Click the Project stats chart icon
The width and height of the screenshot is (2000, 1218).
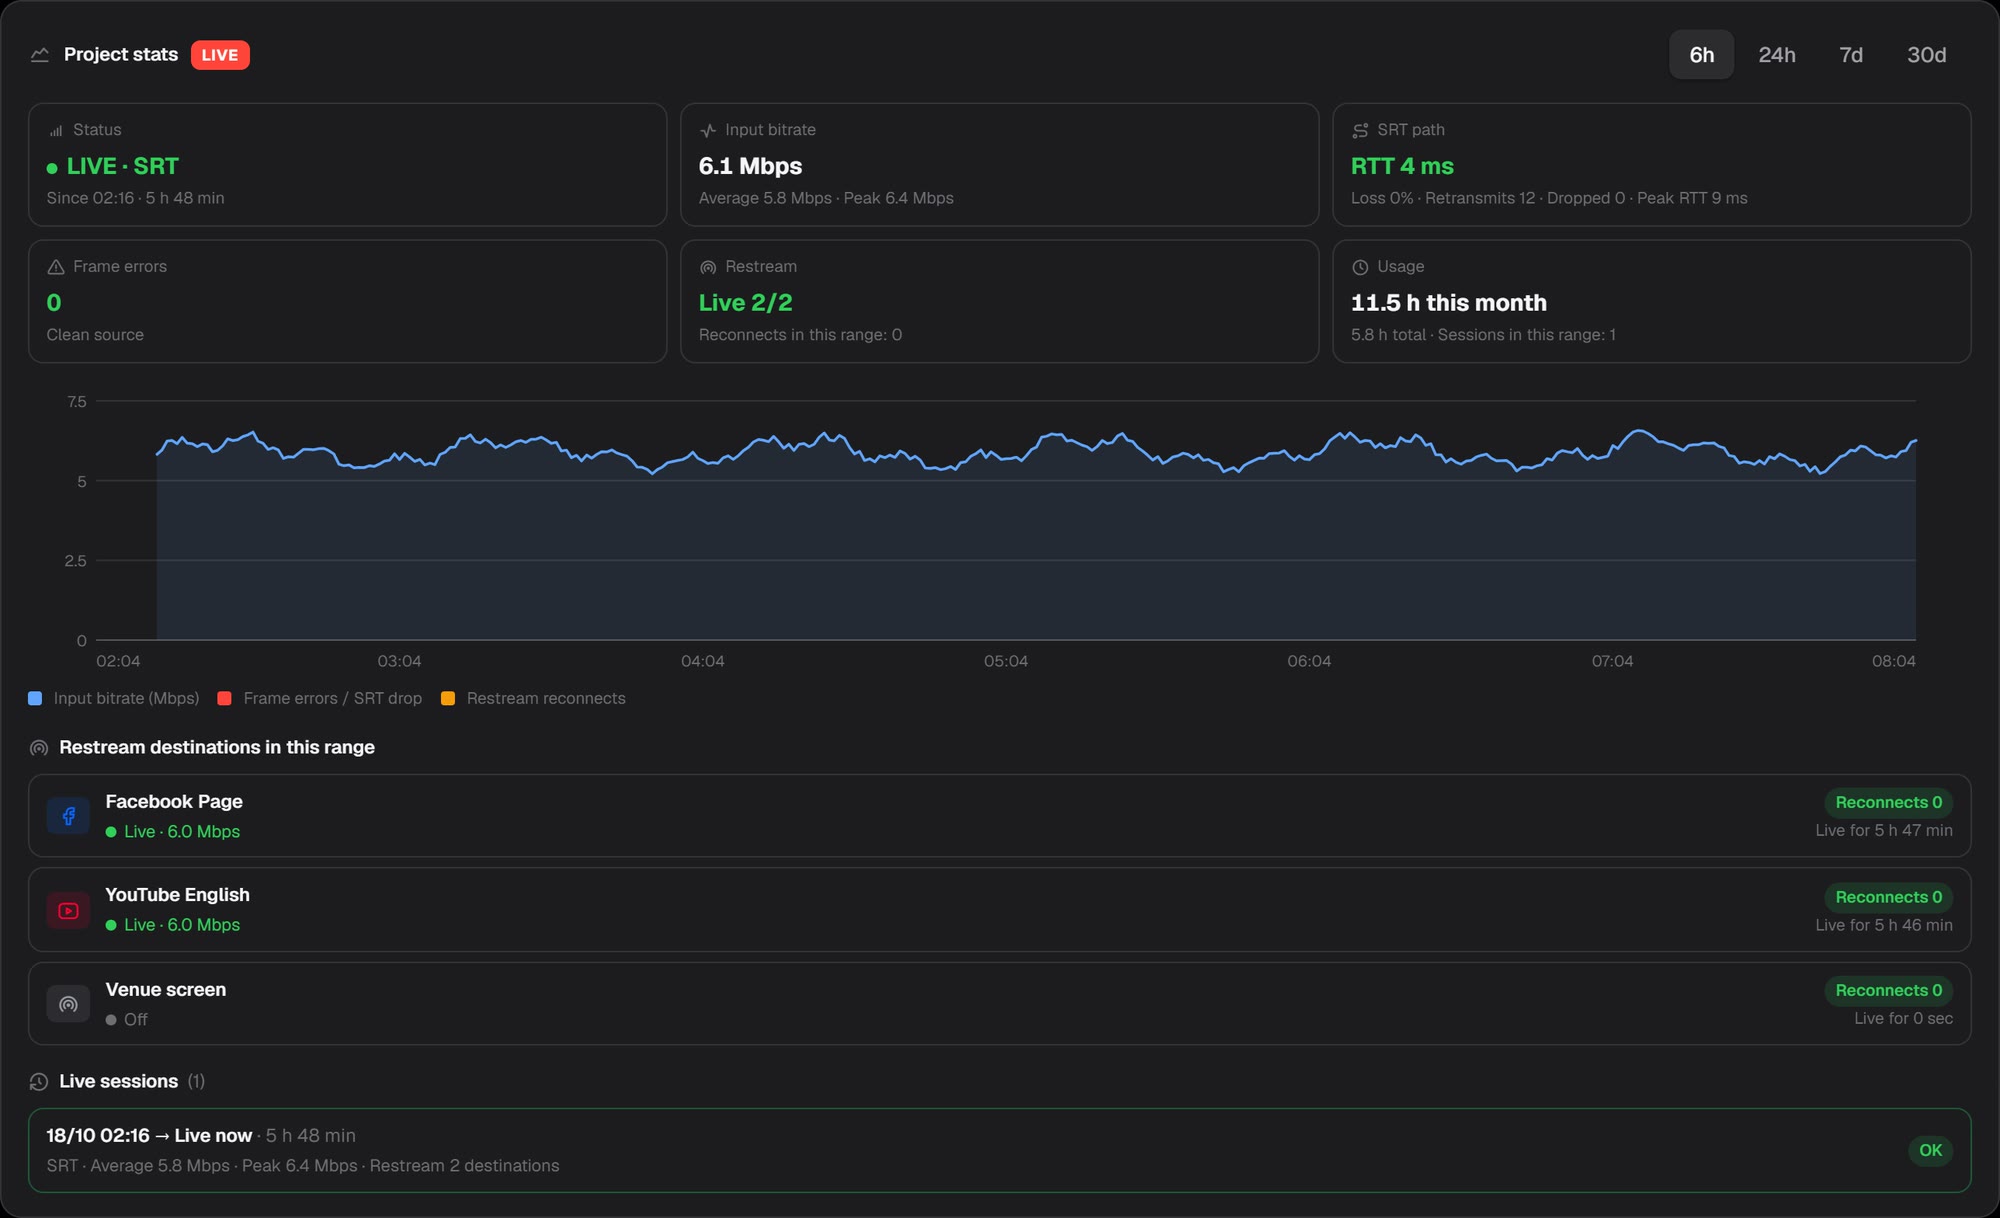[40, 55]
